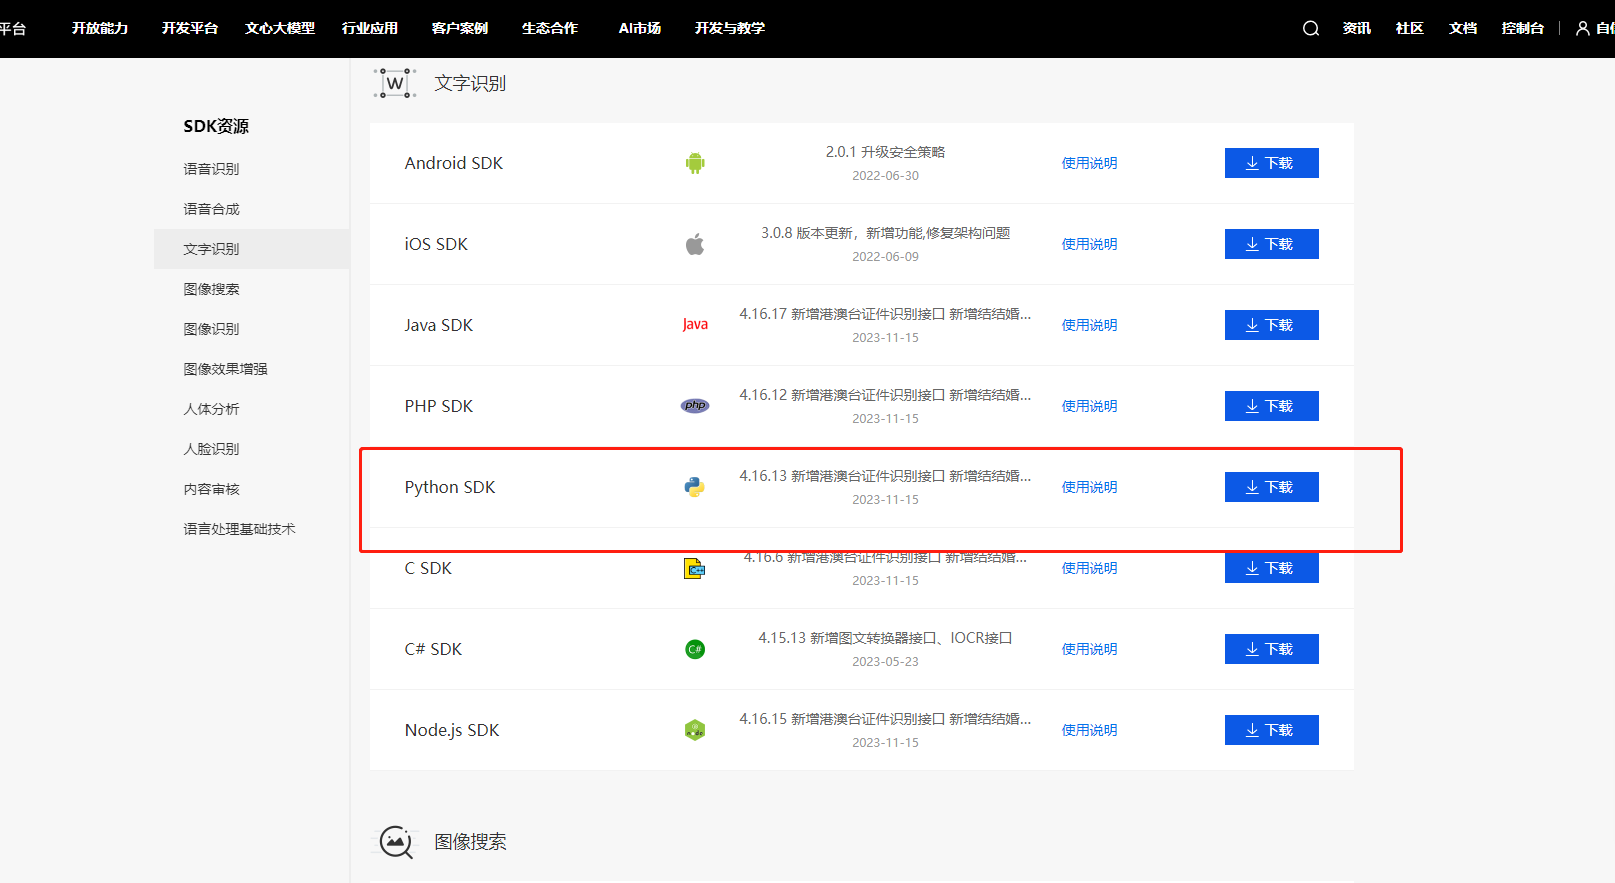The width and height of the screenshot is (1615, 883).
Task: Click the 文字识别 section heading icon
Action: [395, 83]
